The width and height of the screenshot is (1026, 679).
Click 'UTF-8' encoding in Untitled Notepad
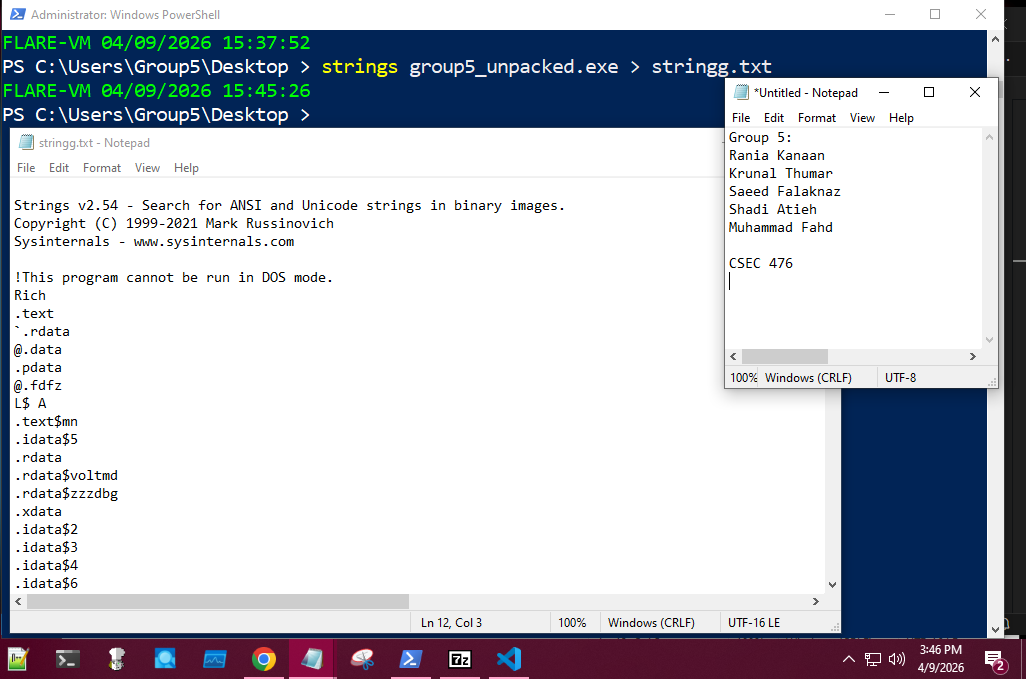[x=900, y=378]
